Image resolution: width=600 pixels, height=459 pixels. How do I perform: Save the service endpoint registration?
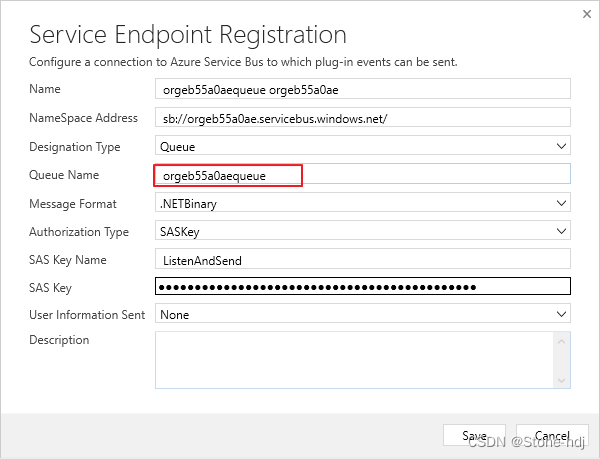474,435
